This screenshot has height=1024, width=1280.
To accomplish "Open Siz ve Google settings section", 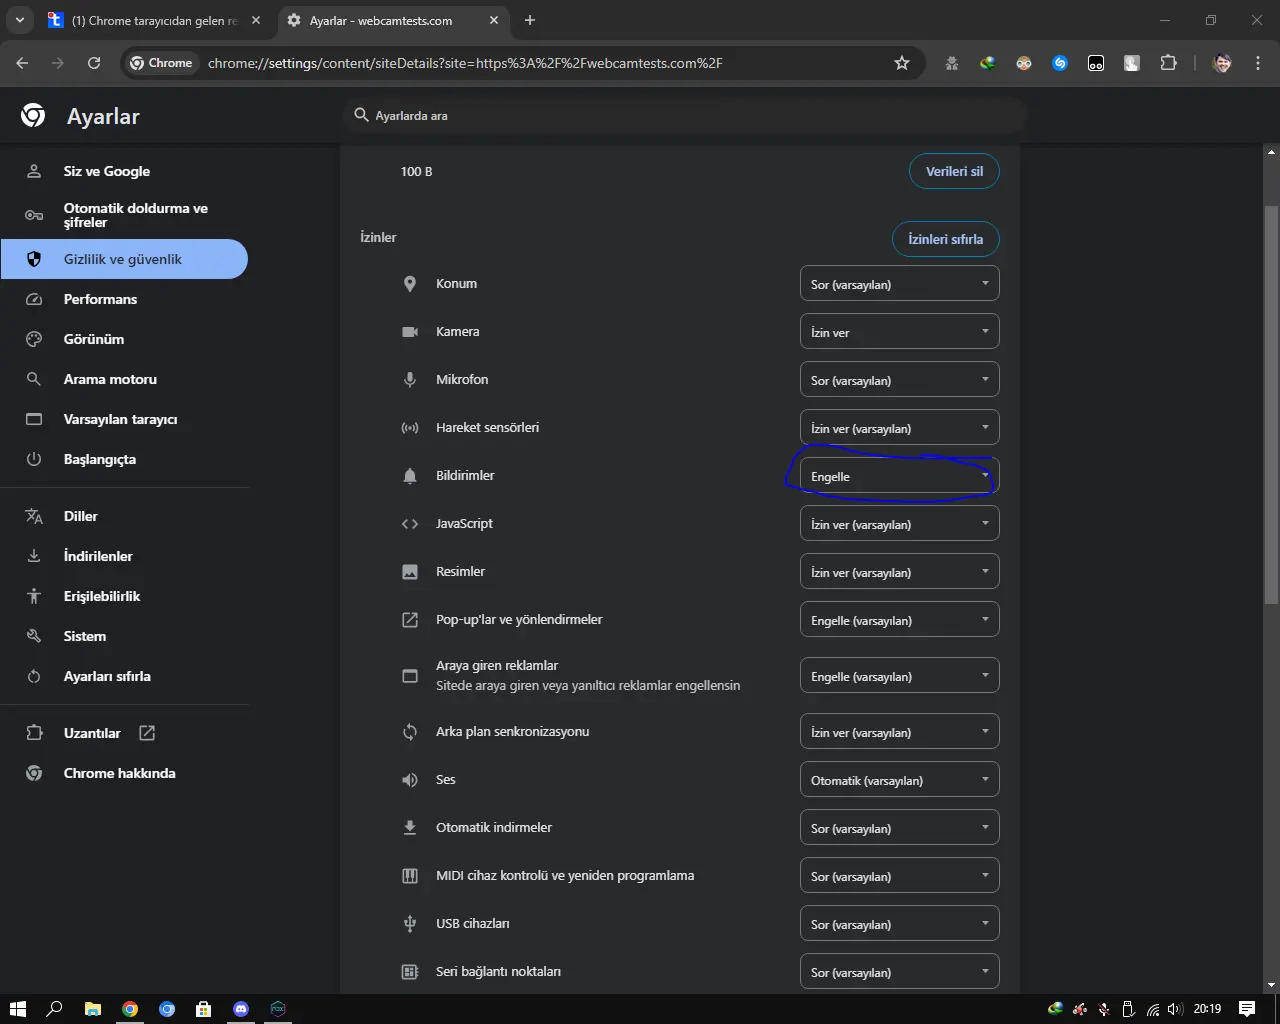I will pyautogui.click(x=124, y=171).
